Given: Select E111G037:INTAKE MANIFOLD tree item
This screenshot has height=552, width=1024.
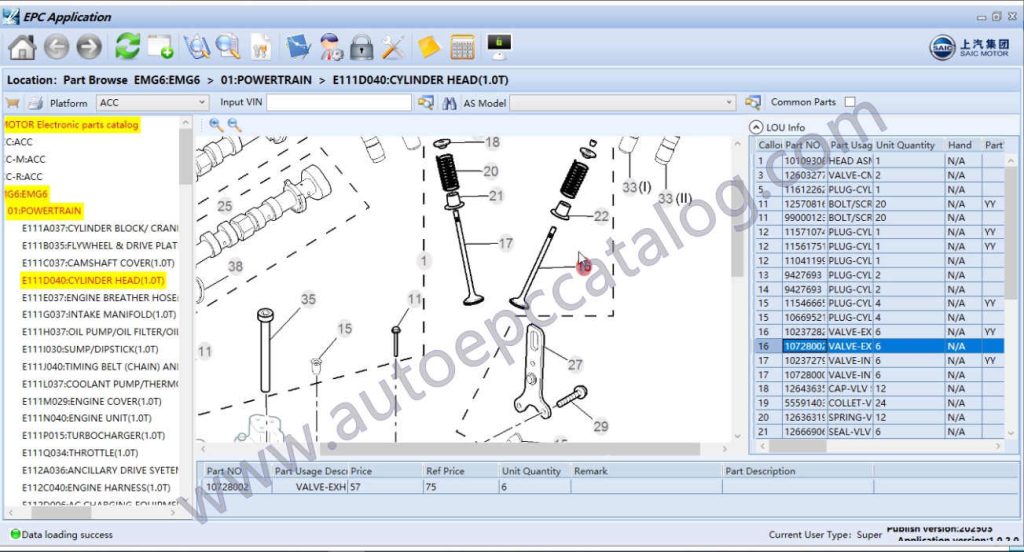Looking at the screenshot, I should point(100,314).
